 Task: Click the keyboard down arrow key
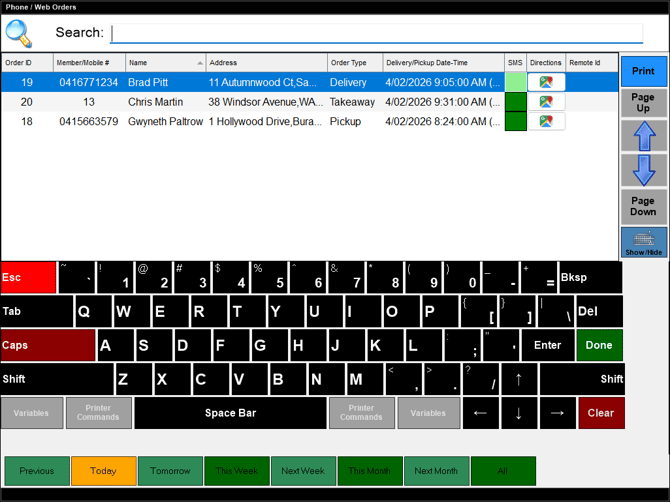518,413
